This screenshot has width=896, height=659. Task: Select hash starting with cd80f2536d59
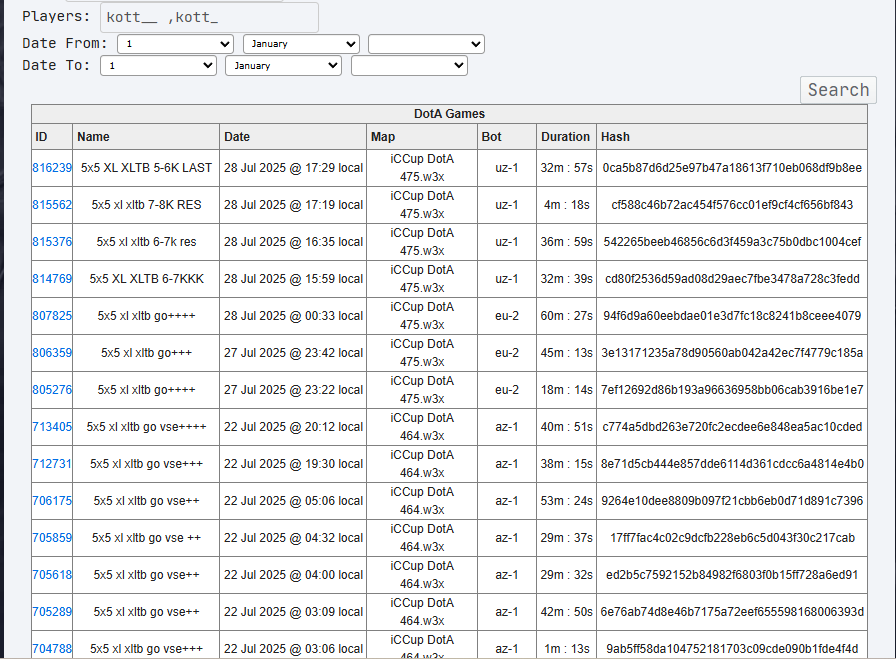click(x=732, y=279)
